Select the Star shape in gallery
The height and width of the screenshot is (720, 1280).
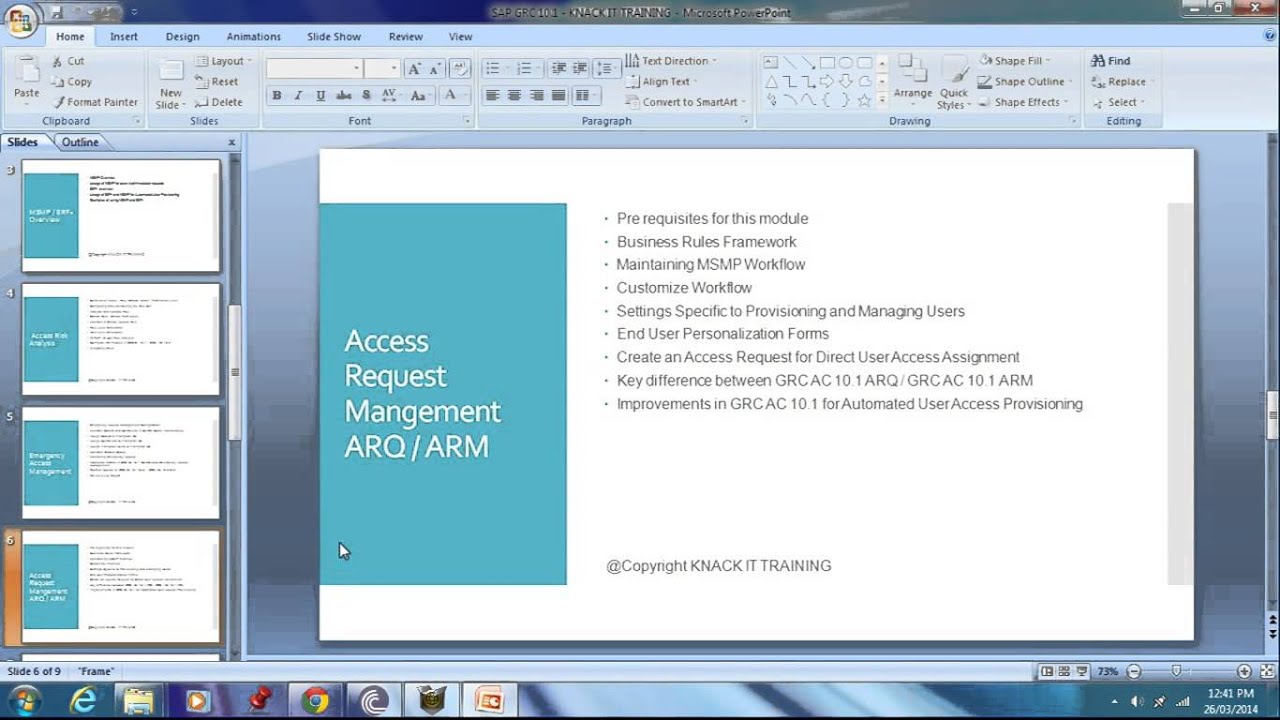[865, 100]
